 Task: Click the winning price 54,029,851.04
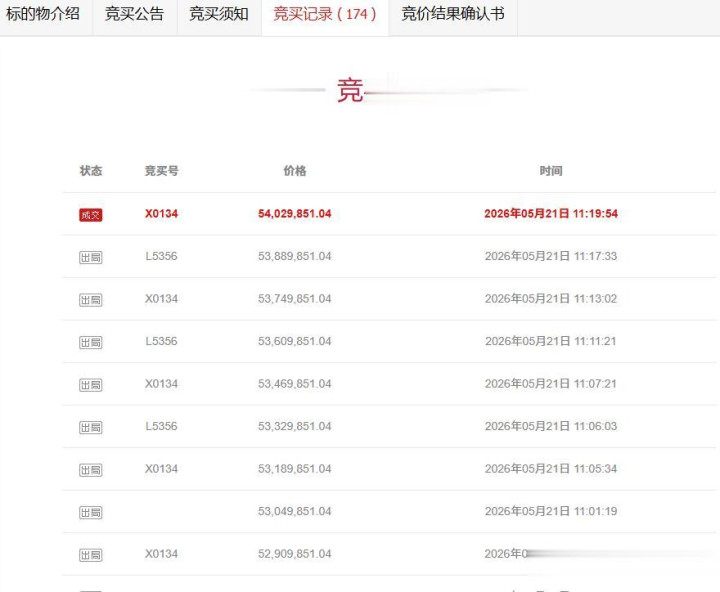(x=294, y=214)
